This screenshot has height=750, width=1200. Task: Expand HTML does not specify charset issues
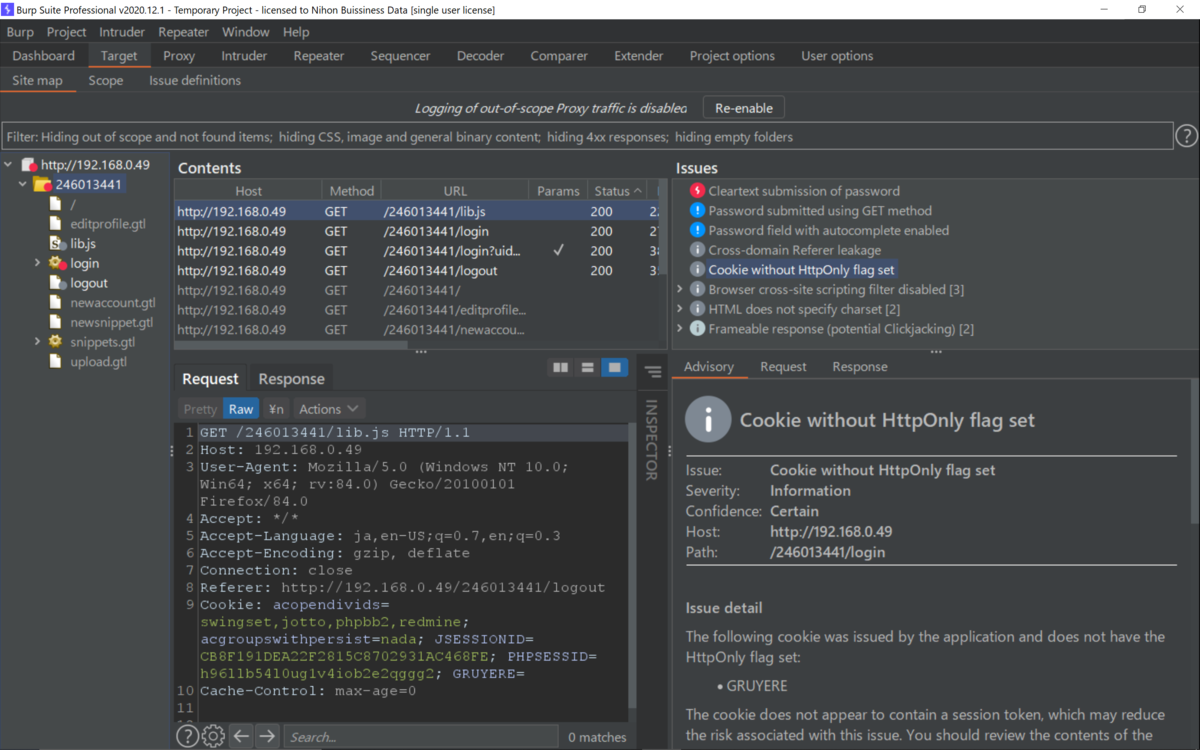[680, 309]
